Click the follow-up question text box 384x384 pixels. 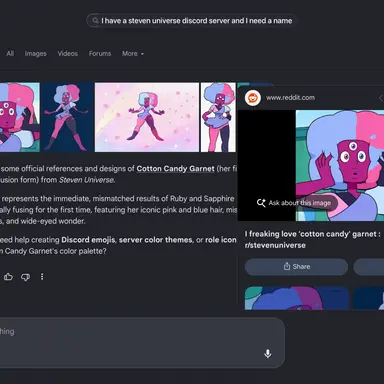pyautogui.click(x=142, y=343)
